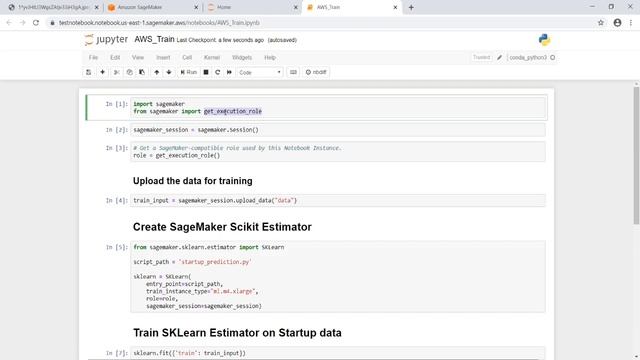Screen dimensions: 640x360
Task: Click the Jupyter logo
Action: [x=106, y=40]
